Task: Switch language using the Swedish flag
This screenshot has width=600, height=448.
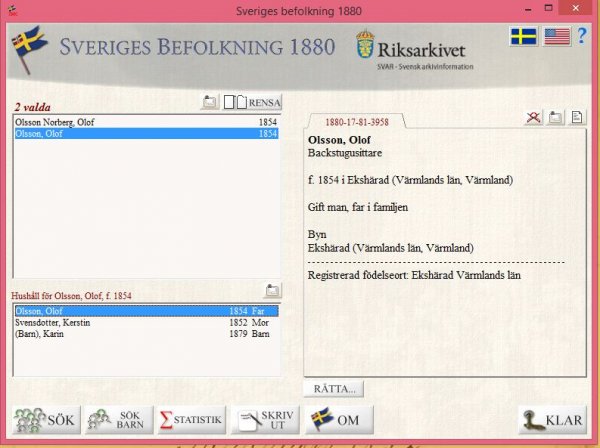Action: [522, 37]
